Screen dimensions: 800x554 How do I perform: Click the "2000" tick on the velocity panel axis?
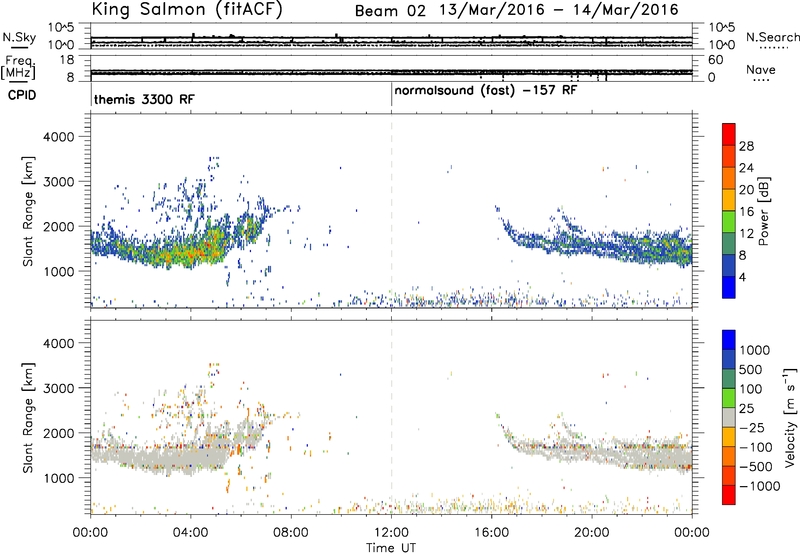point(58,433)
